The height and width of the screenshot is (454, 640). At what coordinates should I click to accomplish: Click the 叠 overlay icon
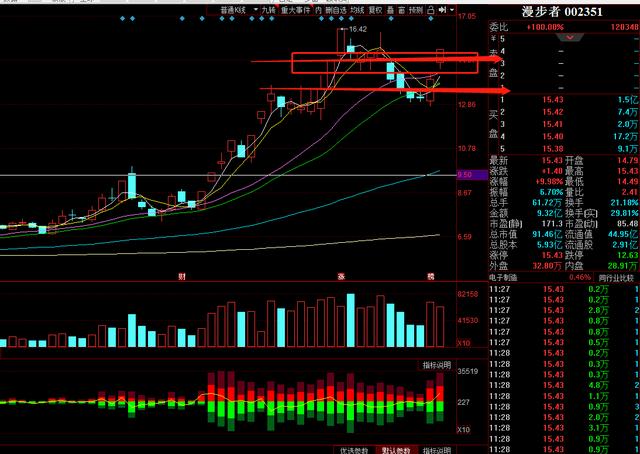391,10
